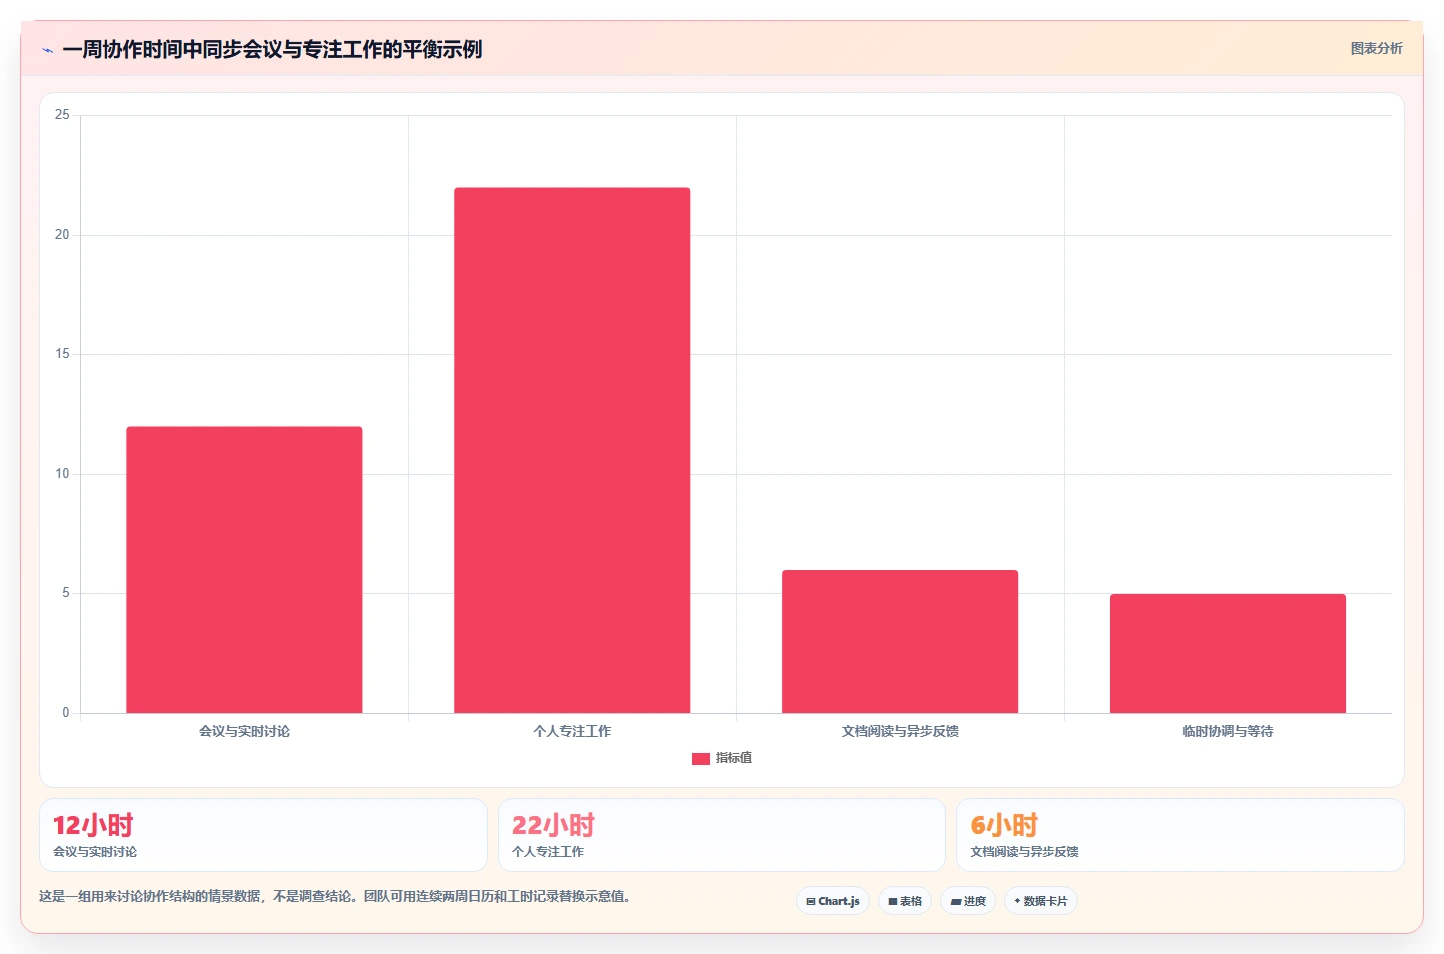The width and height of the screenshot is (1444, 954).
Task: Toggle the 指标值 legend color swatch
Action: 701,759
